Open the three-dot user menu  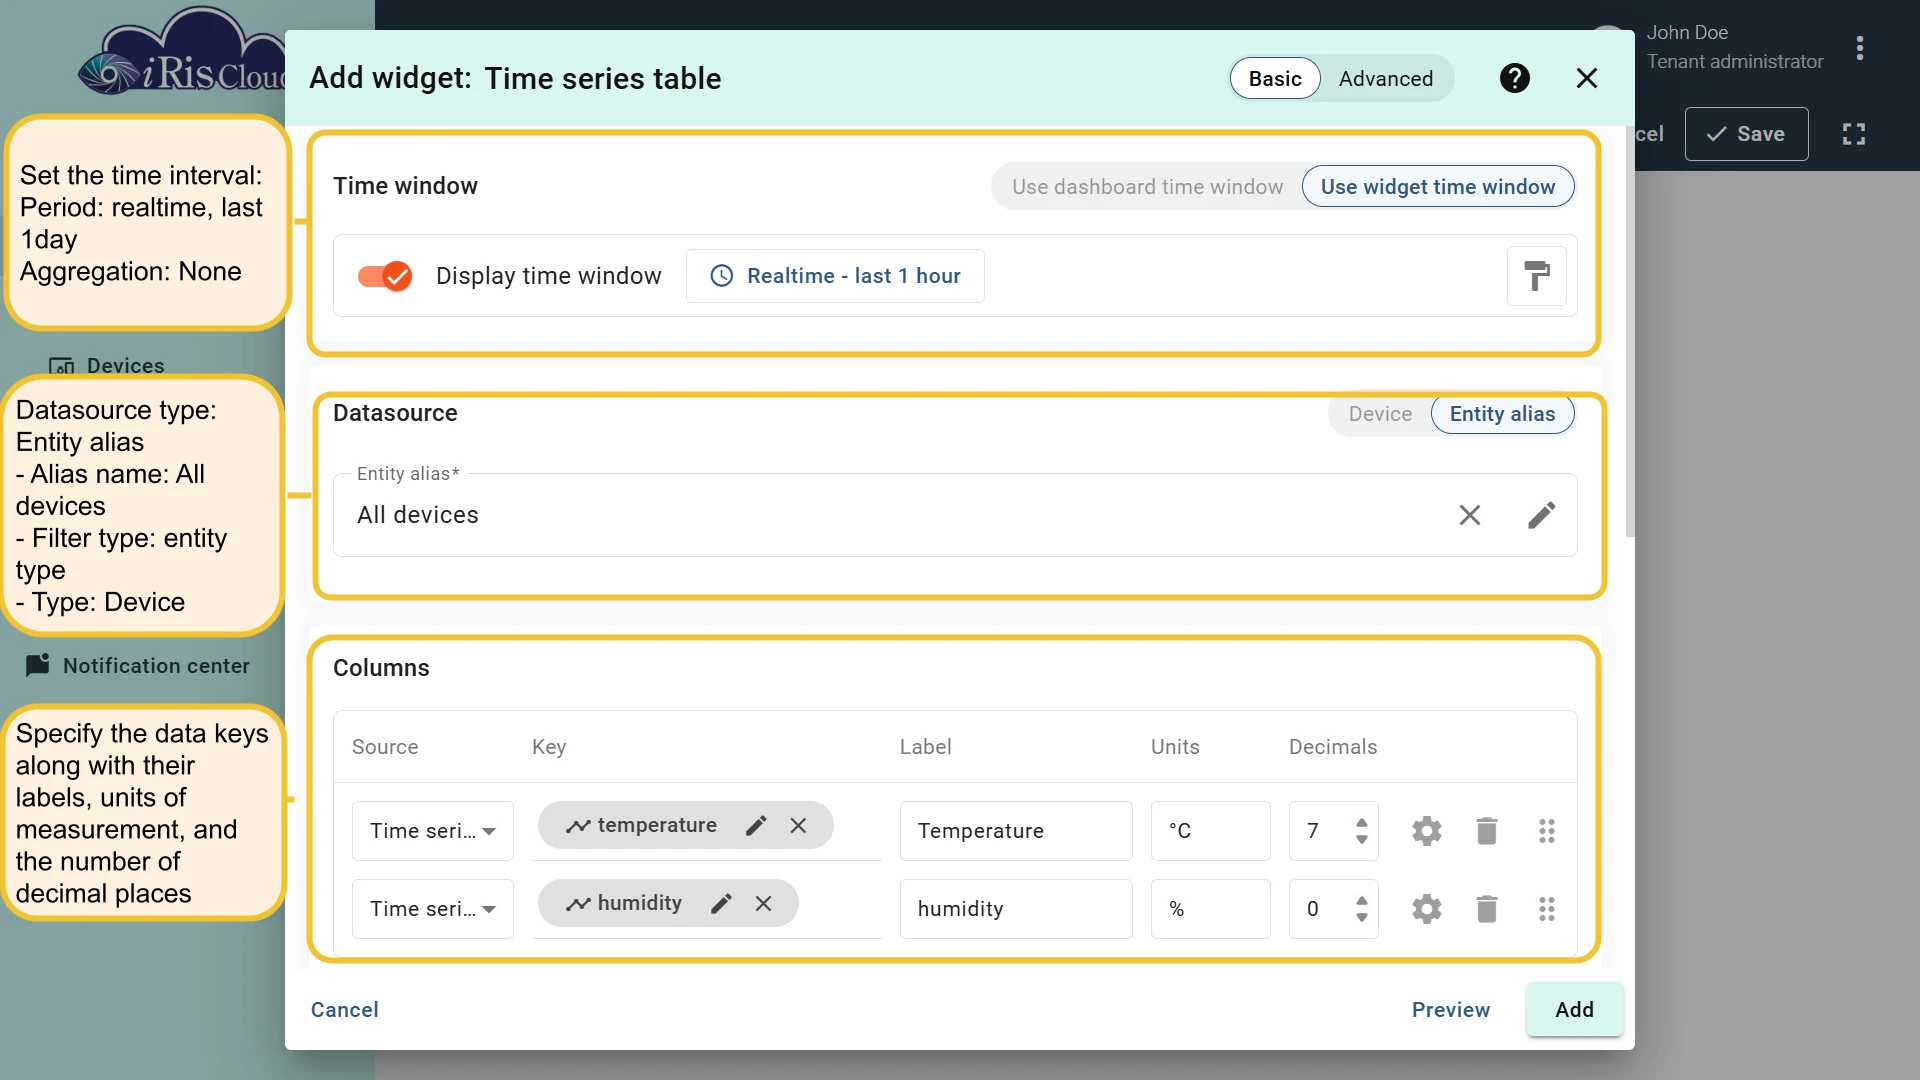1860,48
